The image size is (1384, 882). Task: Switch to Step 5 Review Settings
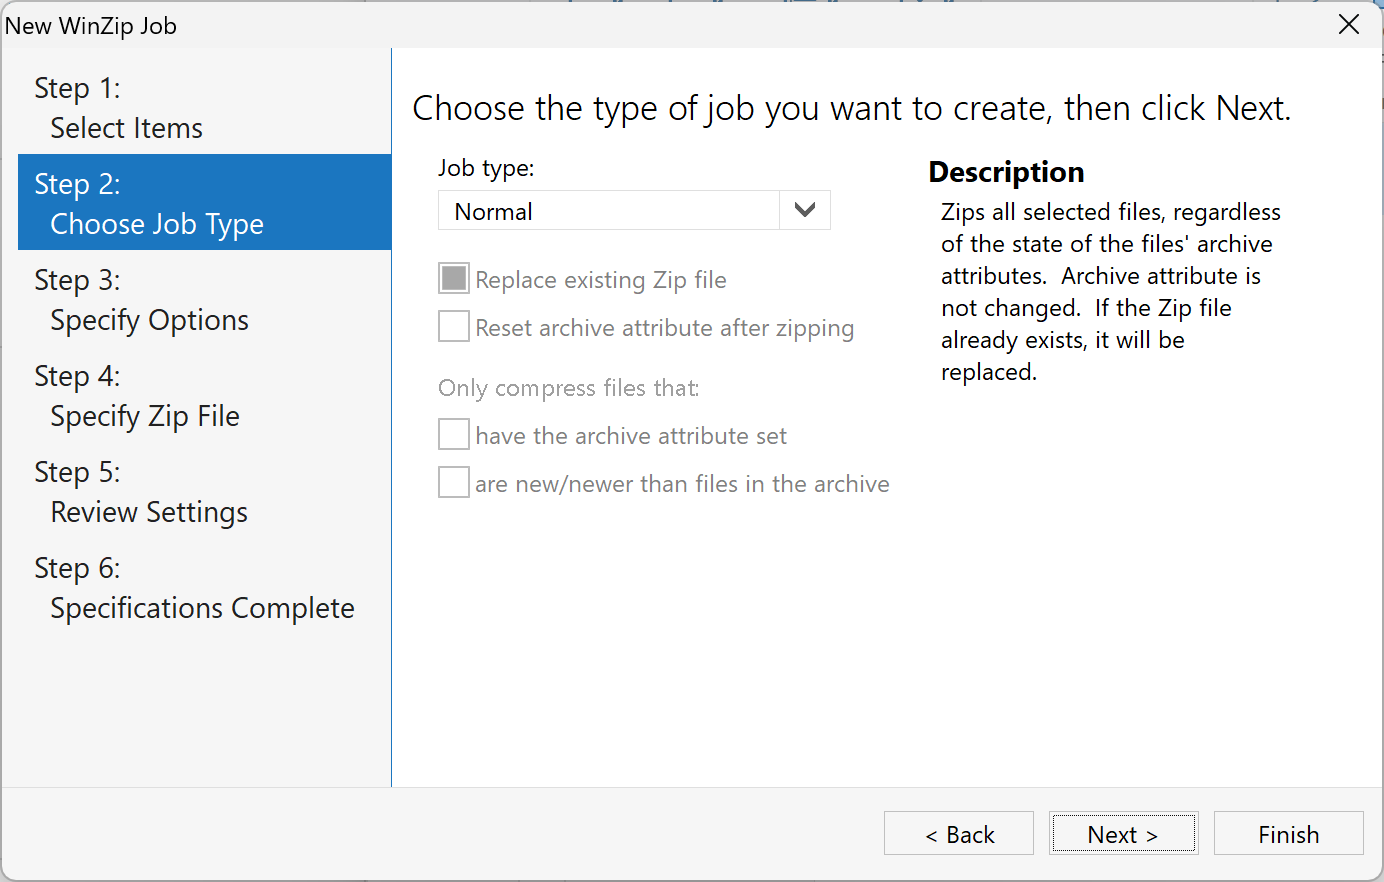(204, 491)
